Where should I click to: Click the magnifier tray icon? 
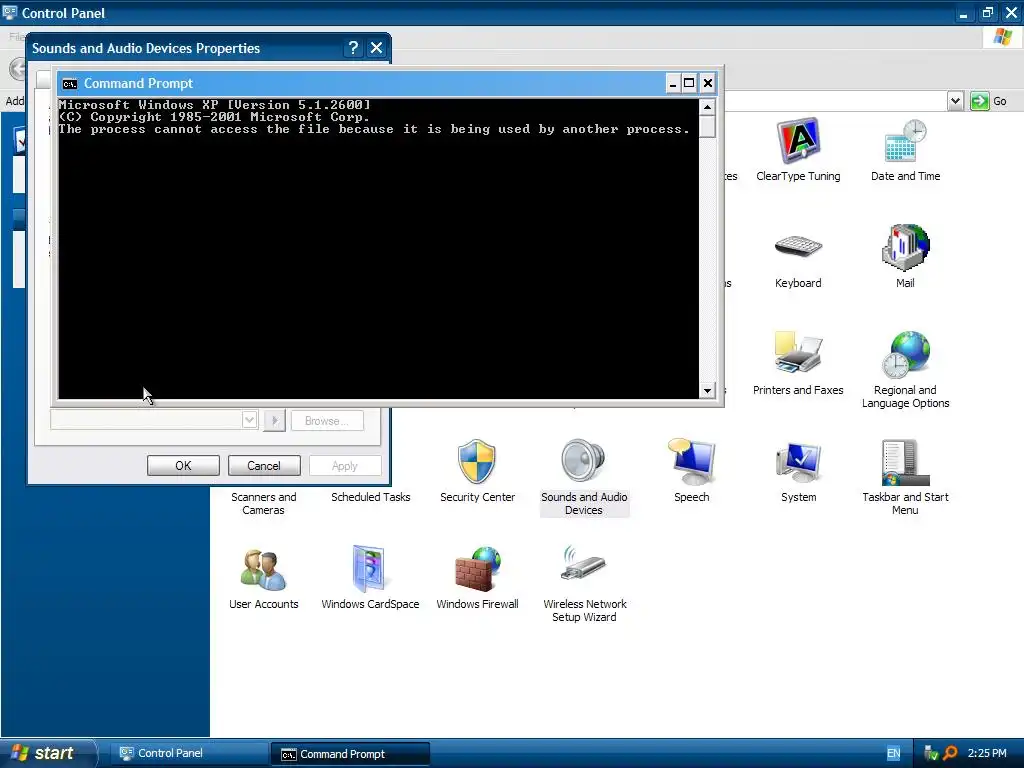tap(950, 753)
